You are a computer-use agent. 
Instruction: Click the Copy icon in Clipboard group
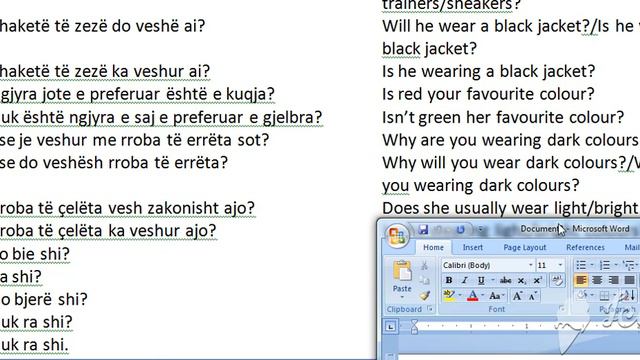424,280
